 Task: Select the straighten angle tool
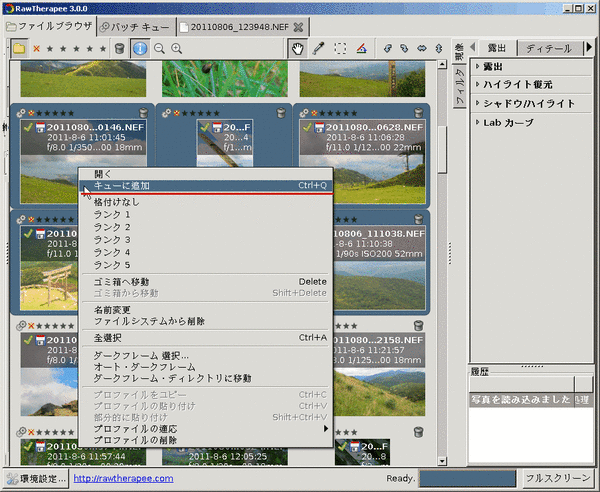(x=361, y=48)
